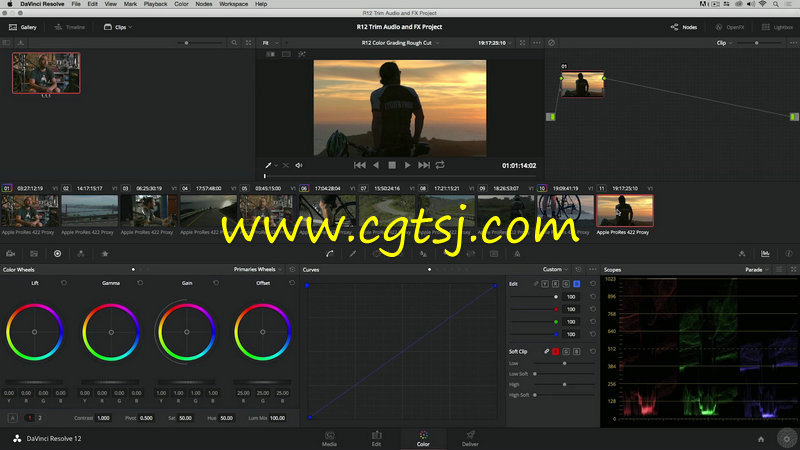Click the Contrast value field
800x450 pixels.
[x=104, y=418]
